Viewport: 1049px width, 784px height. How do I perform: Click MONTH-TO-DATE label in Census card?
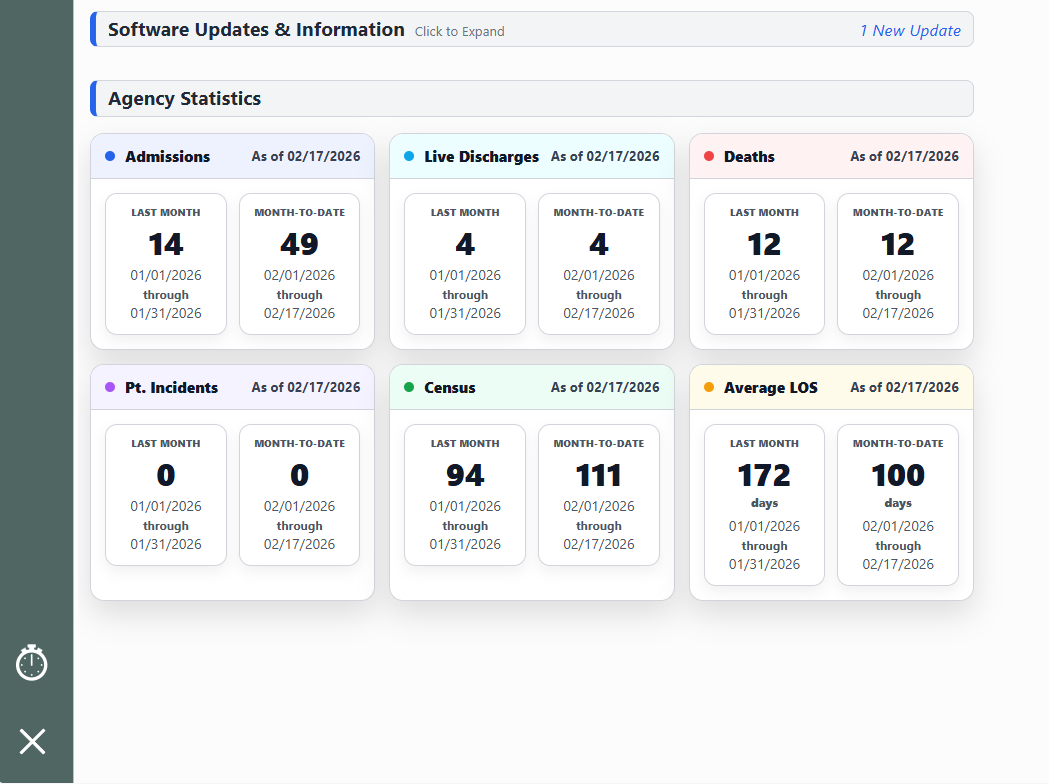599,444
